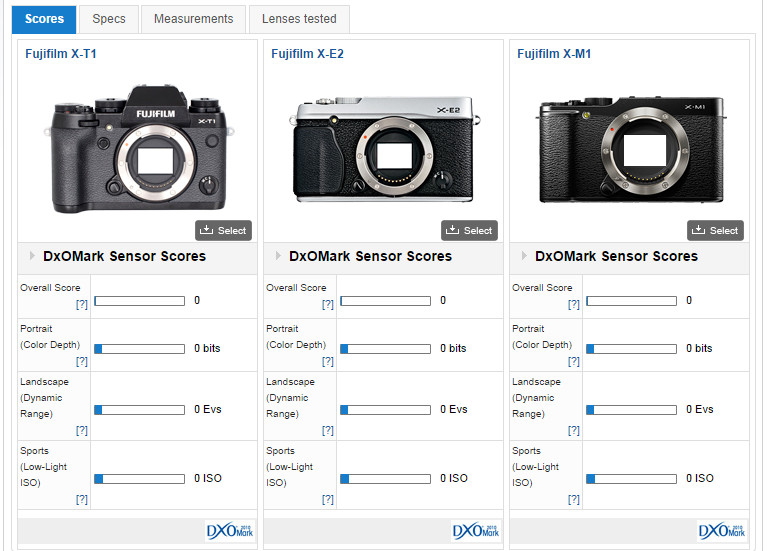Click the DxOMark logo under Fujifilm X-M1

[722, 531]
